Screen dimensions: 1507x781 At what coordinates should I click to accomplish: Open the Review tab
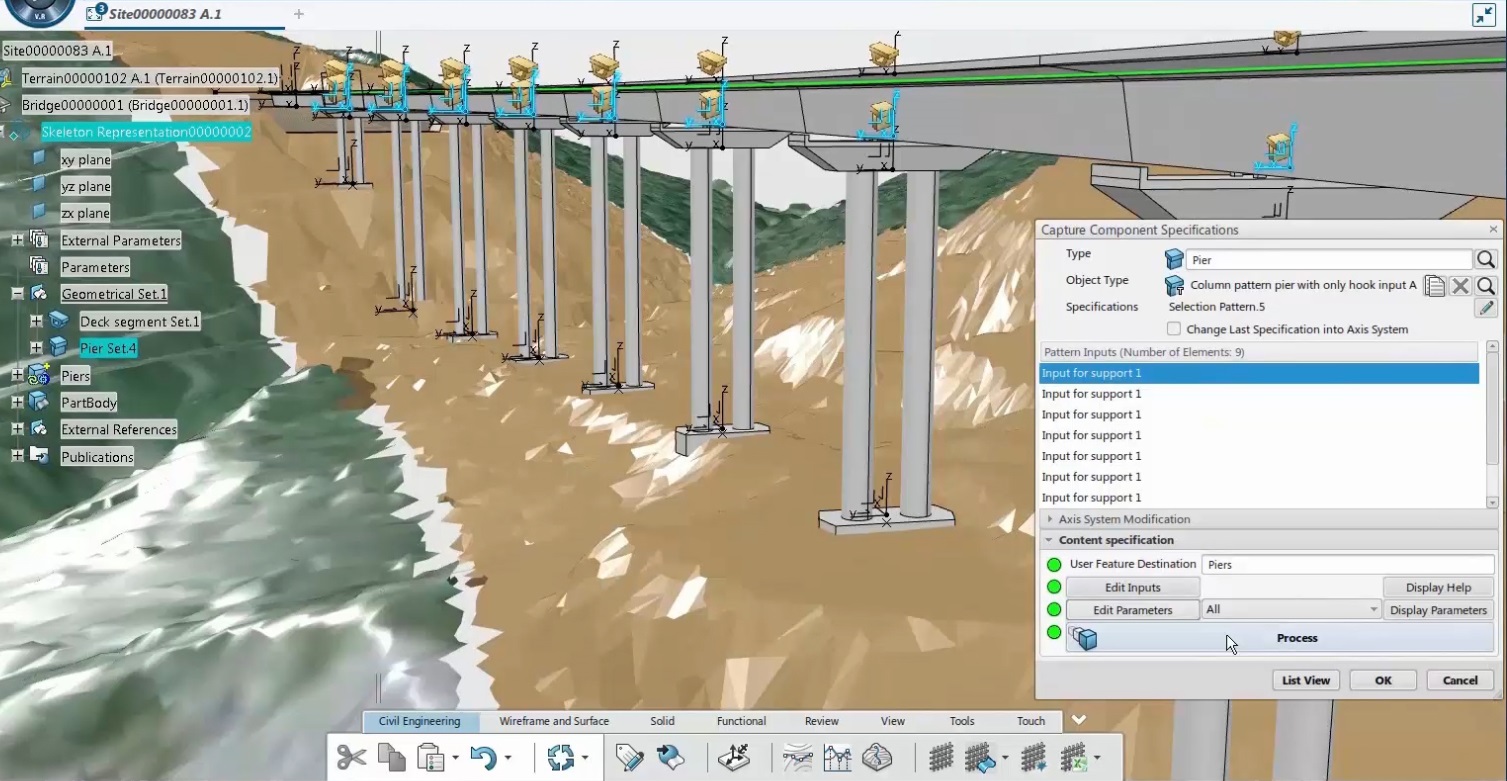click(x=822, y=721)
